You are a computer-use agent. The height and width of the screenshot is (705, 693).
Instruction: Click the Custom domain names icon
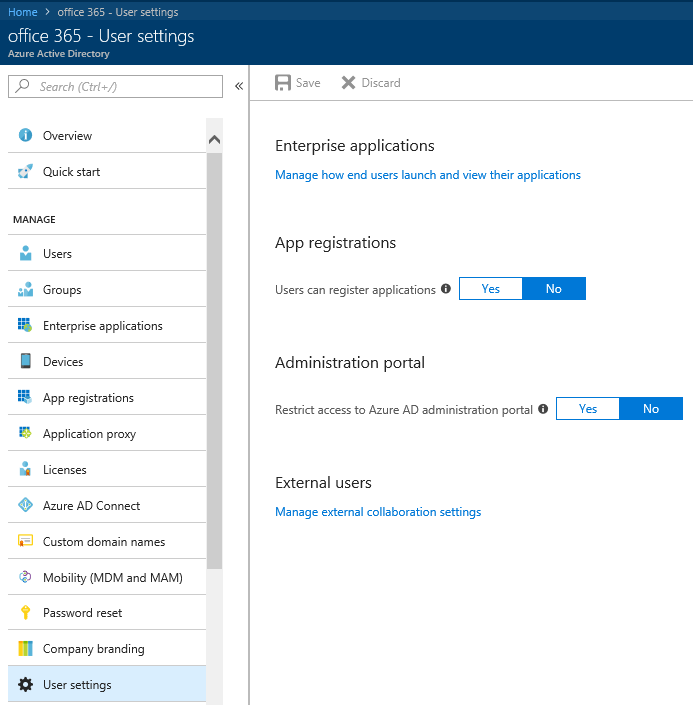(25, 540)
